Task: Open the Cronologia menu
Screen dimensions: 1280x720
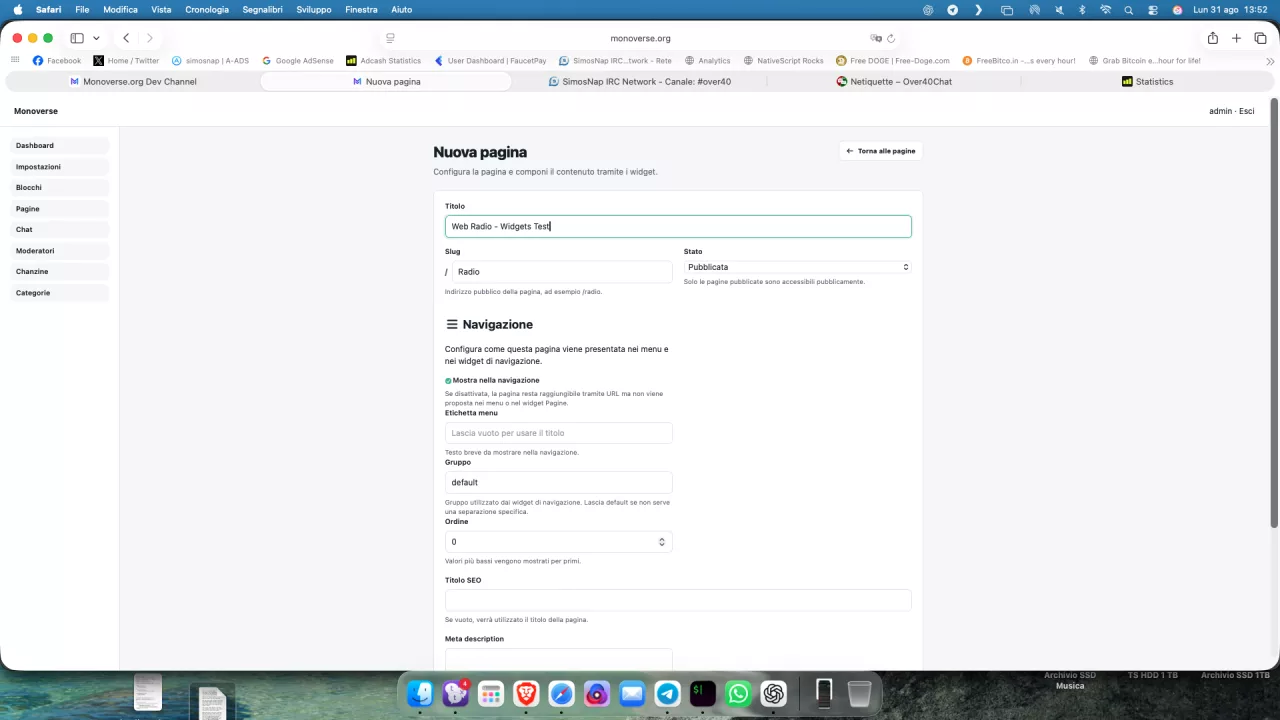Action: click(207, 9)
